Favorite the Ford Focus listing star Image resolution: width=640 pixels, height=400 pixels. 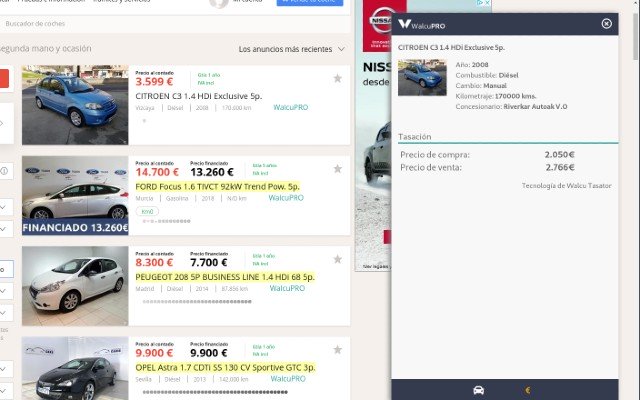338,169
